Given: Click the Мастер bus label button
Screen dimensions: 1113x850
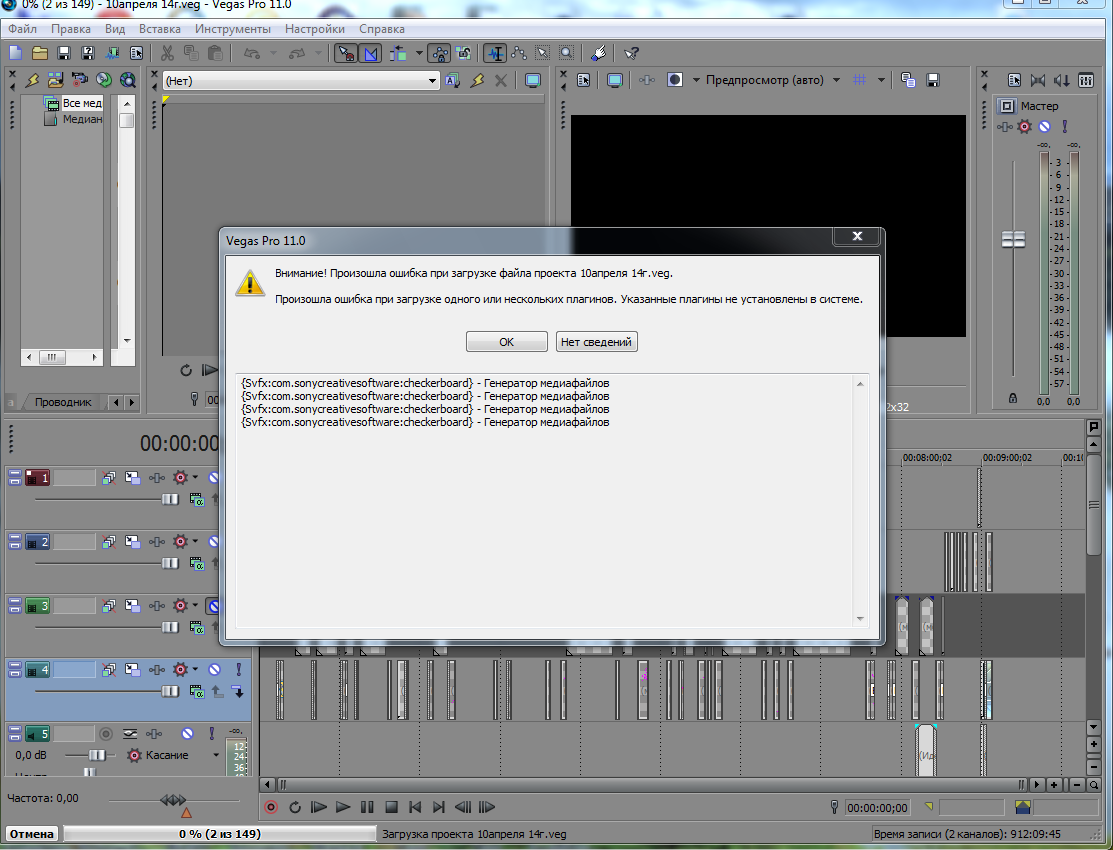Looking at the screenshot, I should (x=1007, y=106).
